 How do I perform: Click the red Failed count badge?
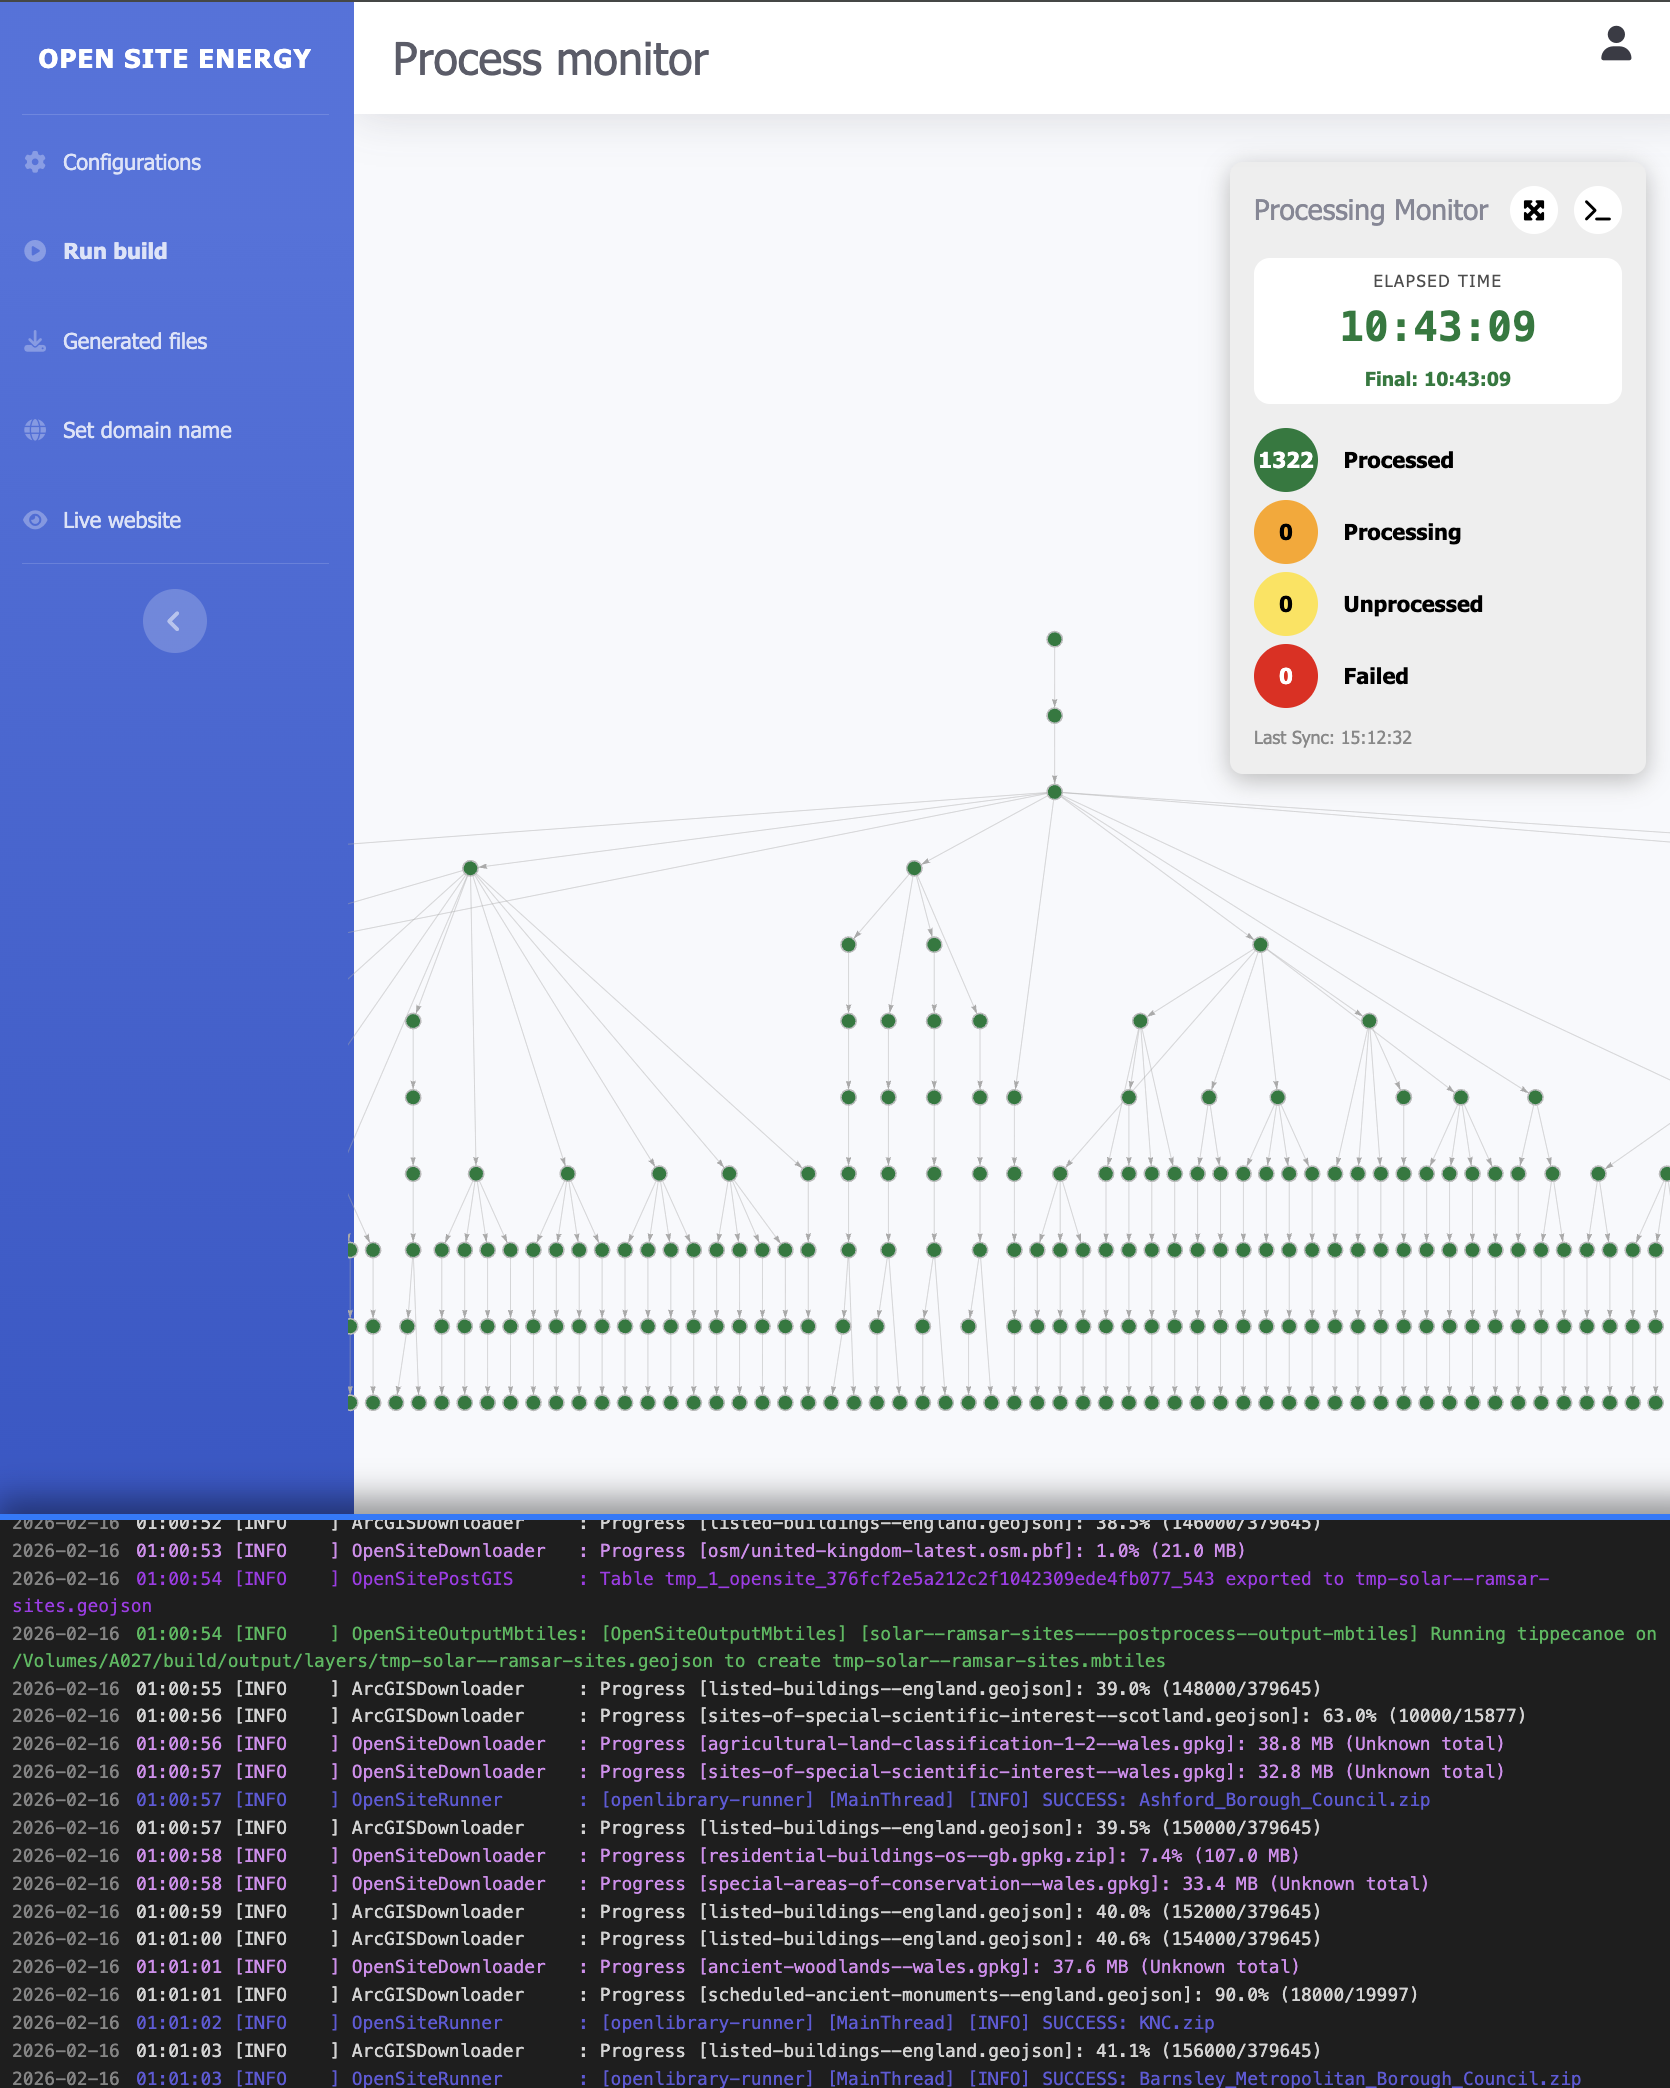coord(1285,676)
